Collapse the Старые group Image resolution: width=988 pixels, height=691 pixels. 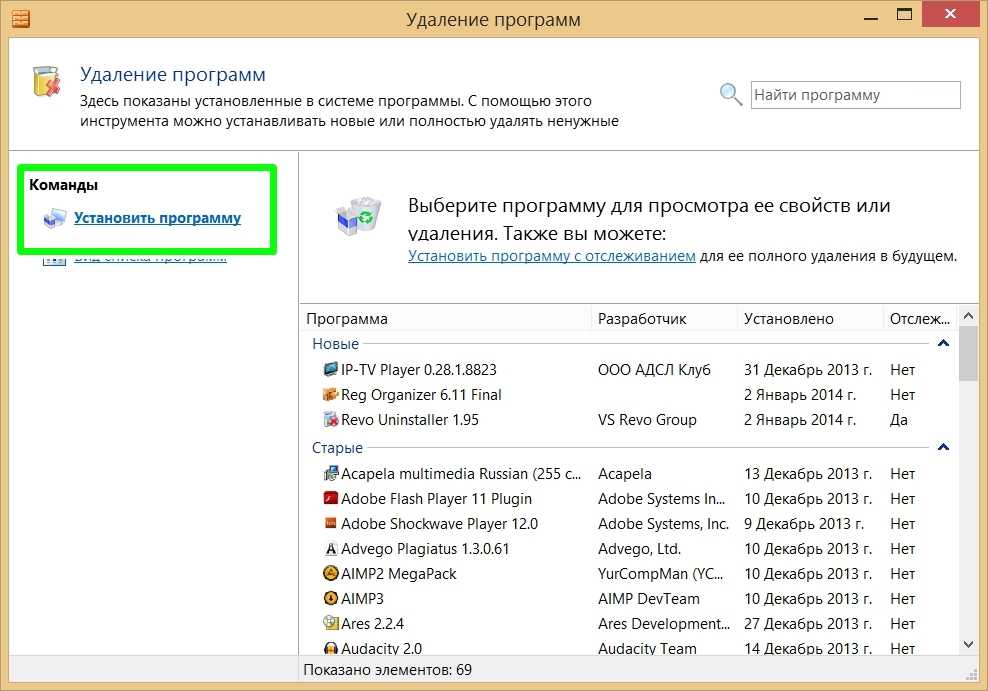click(x=942, y=447)
